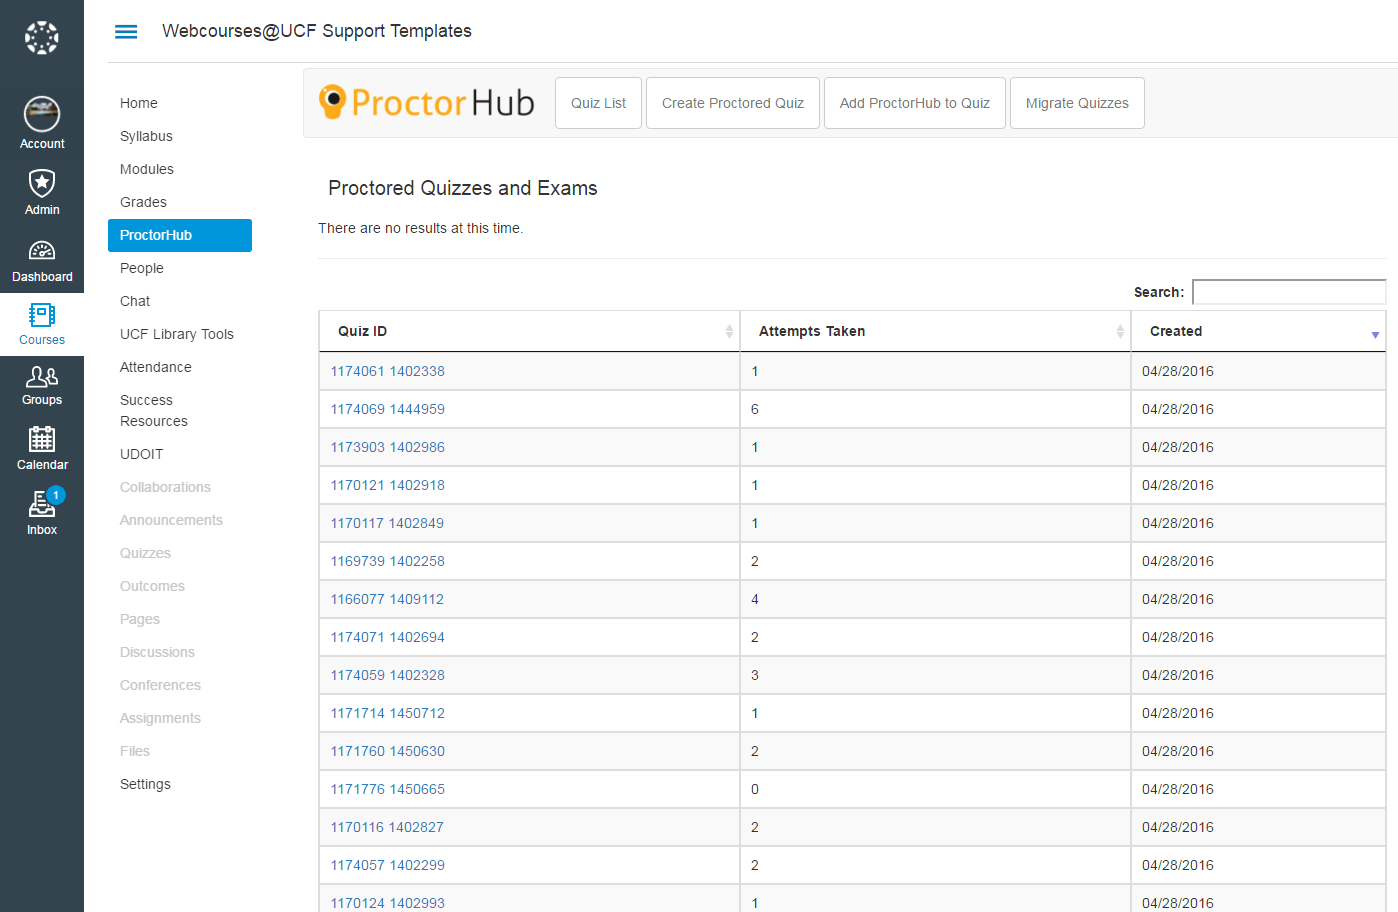
Task: Click the Canvas logo icon
Action: click(x=42, y=38)
